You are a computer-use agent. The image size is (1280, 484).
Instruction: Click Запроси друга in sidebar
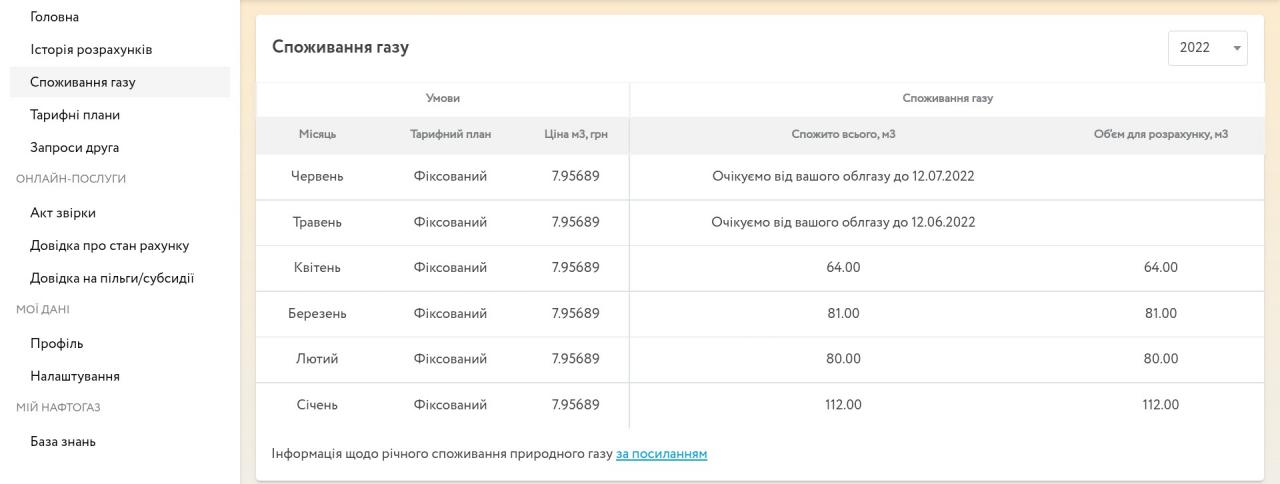tap(75, 148)
